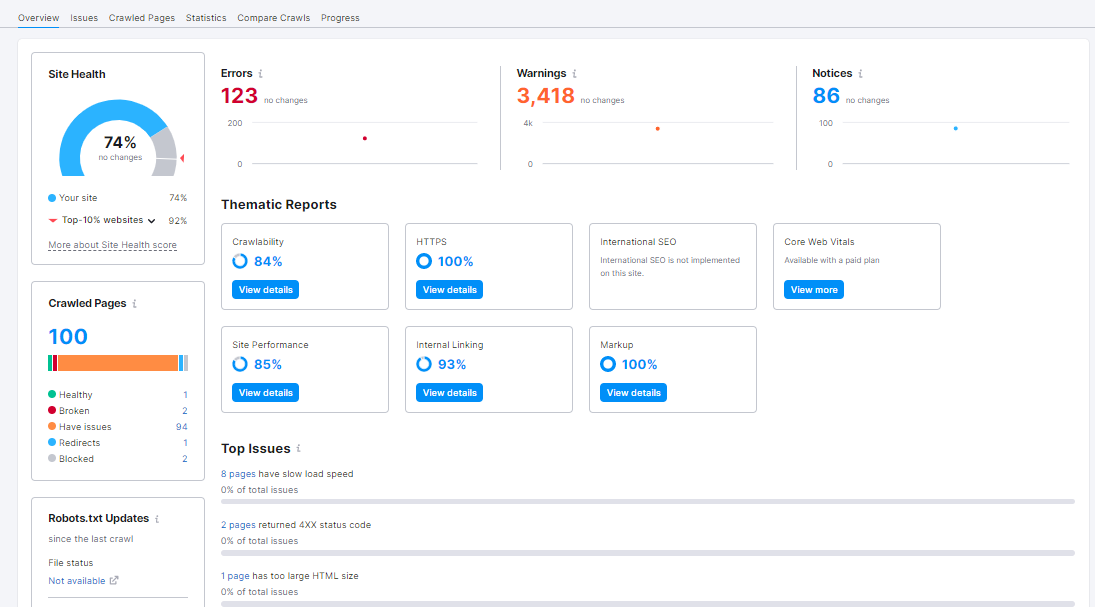Click the Crawled Pages info icon
Image resolution: width=1095 pixels, height=607 pixels.
pyautogui.click(x=135, y=304)
